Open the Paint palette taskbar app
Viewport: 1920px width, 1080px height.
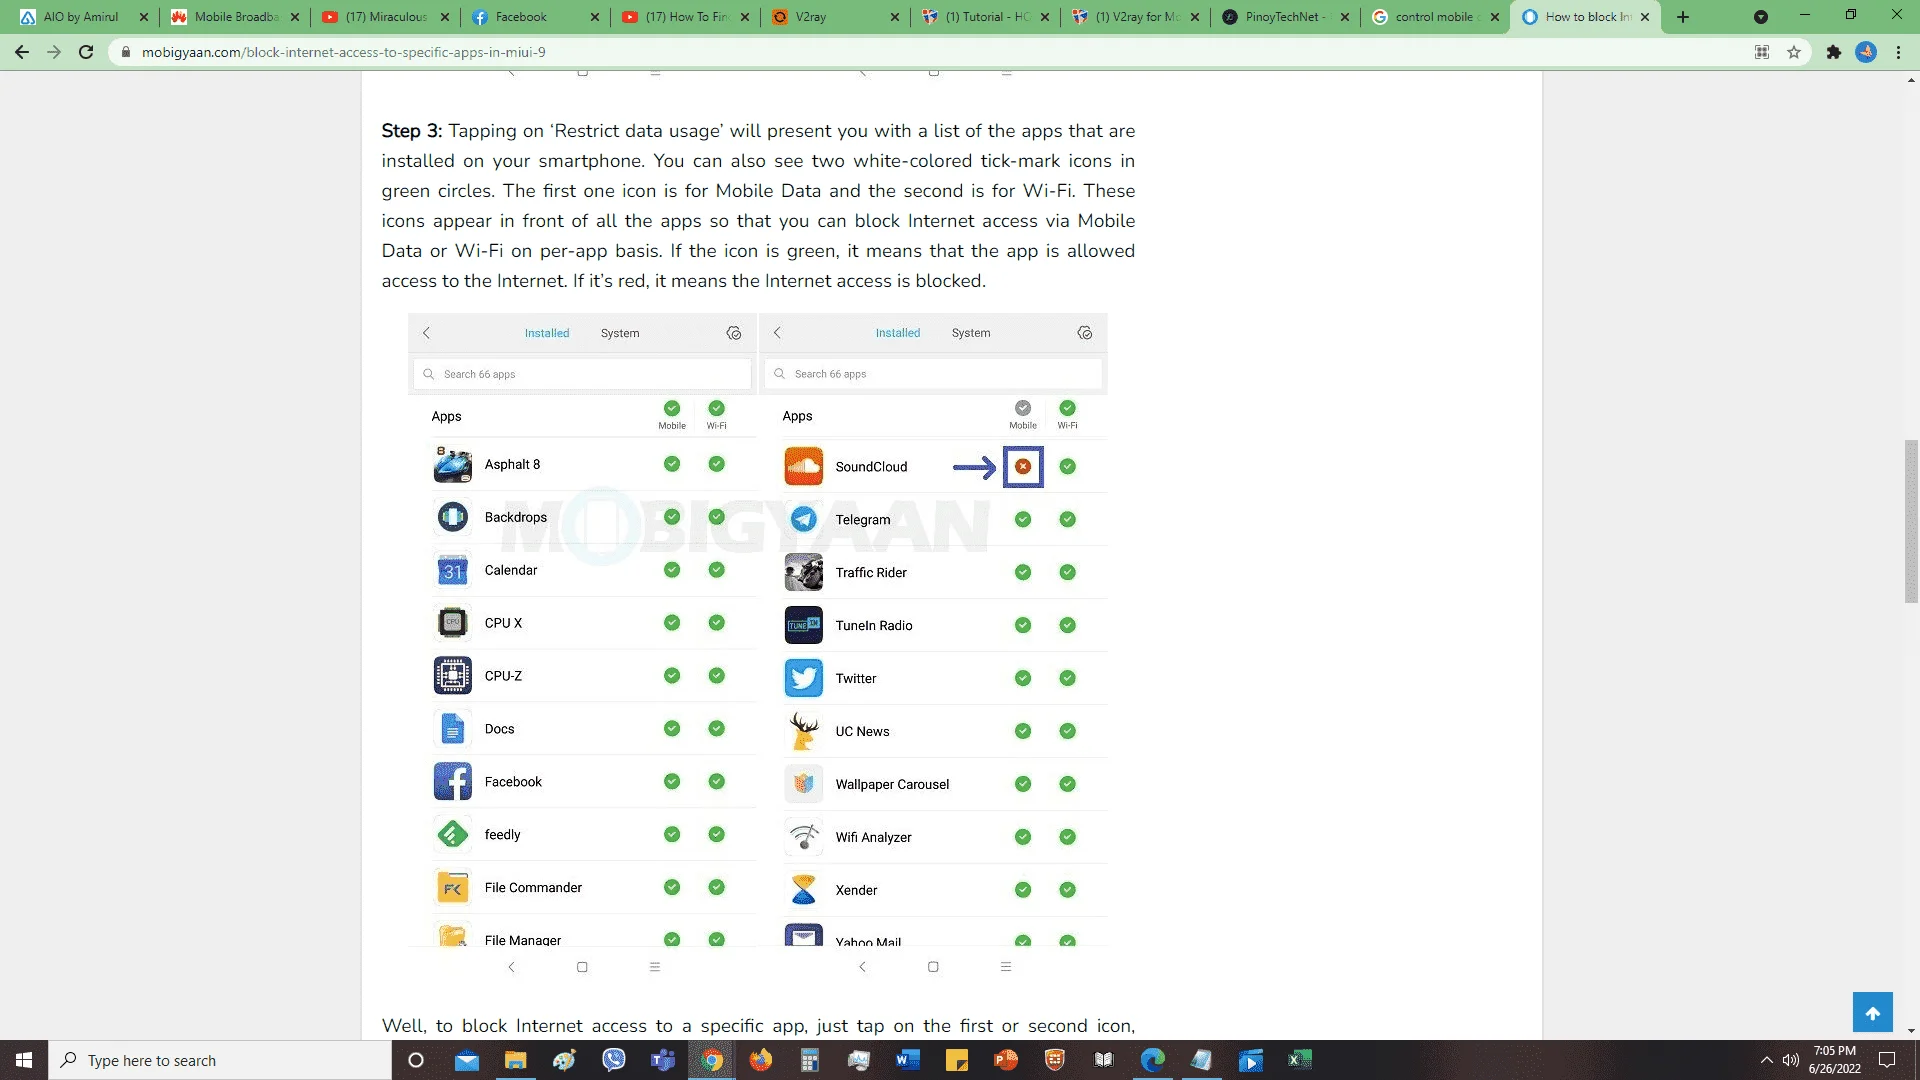pos(565,1060)
